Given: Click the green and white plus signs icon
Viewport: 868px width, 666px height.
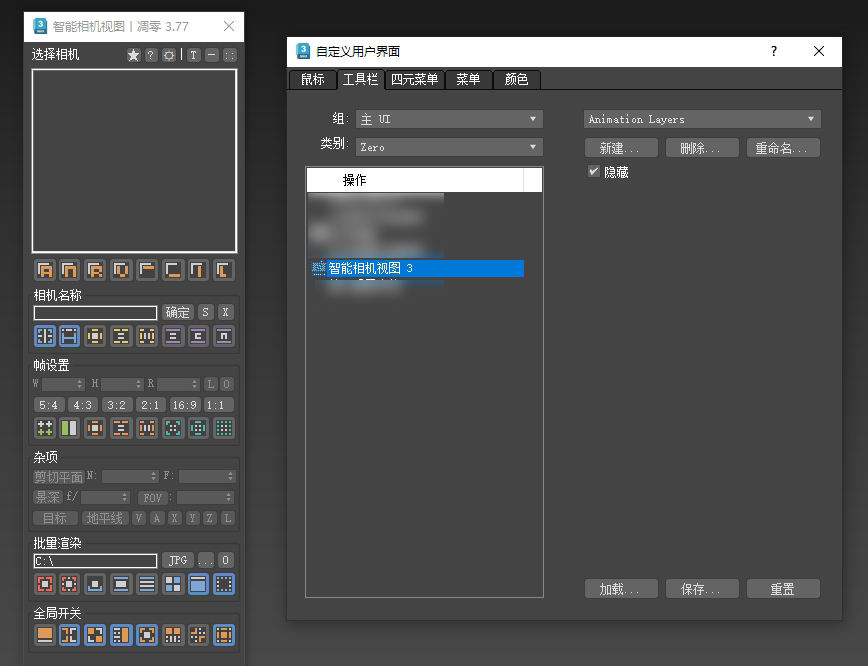Looking at the screenshot, I should (45, 428).
